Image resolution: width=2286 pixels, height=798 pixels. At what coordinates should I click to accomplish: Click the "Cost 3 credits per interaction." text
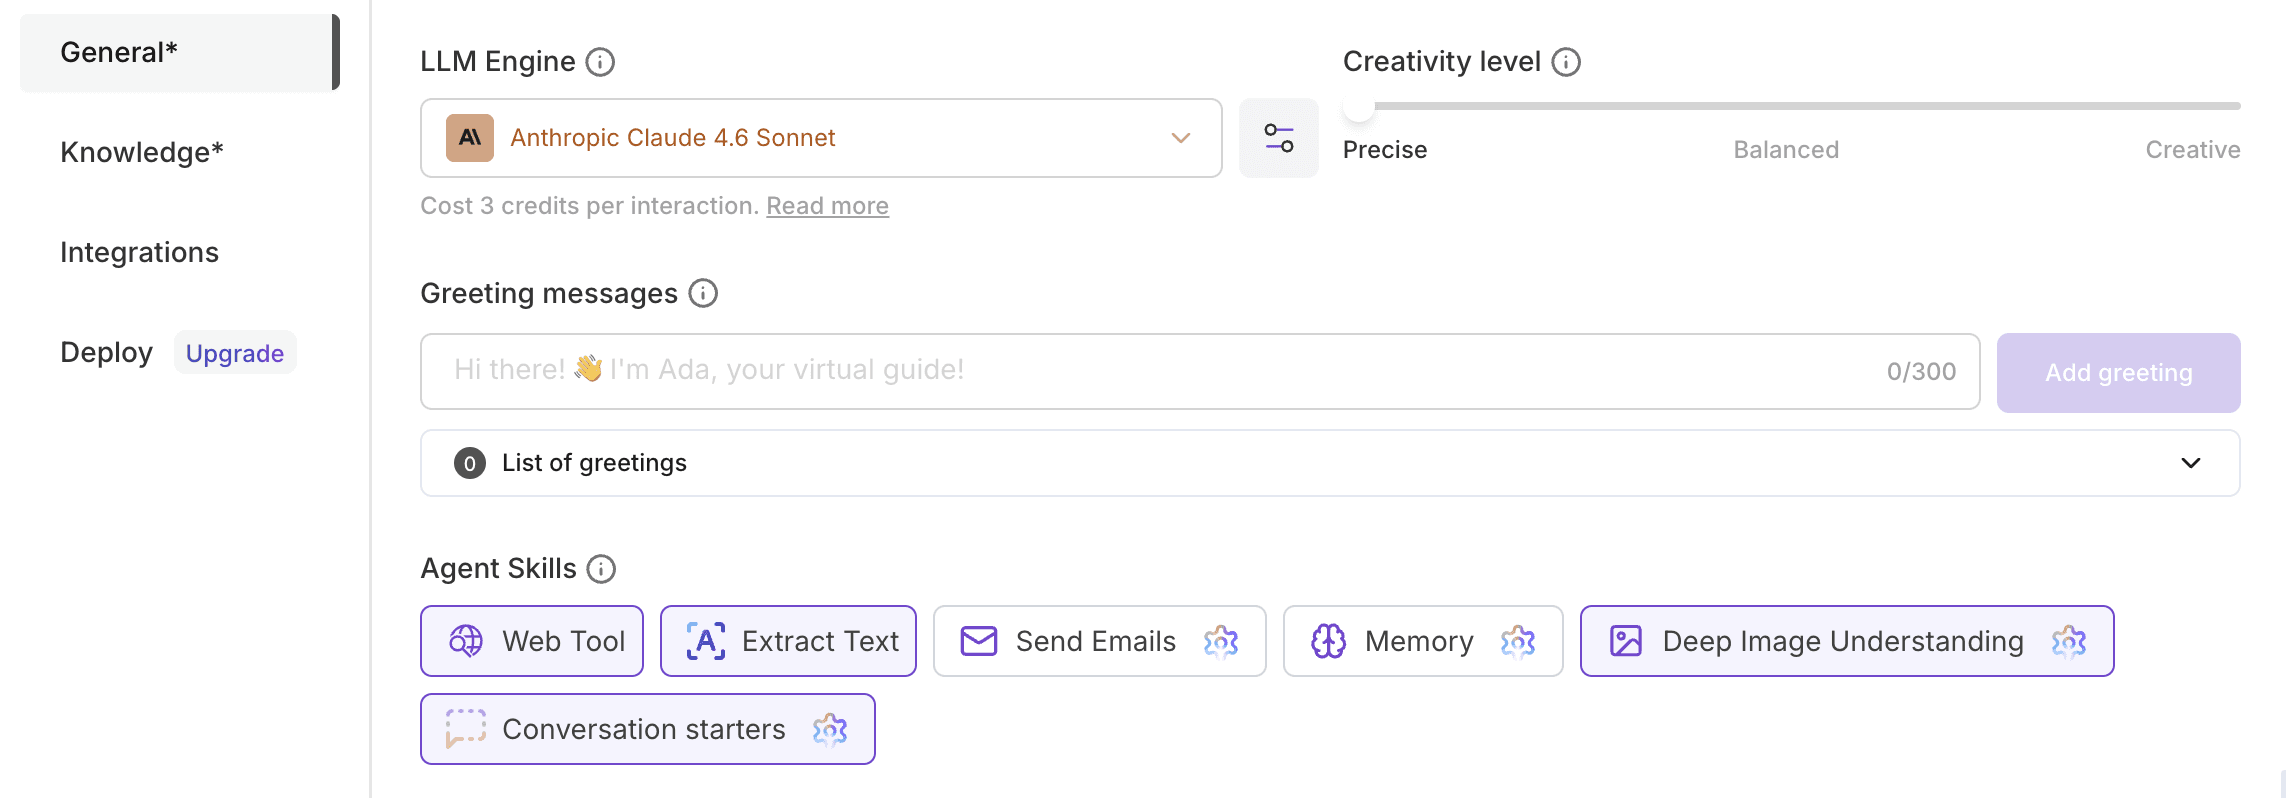pos(589,206)
